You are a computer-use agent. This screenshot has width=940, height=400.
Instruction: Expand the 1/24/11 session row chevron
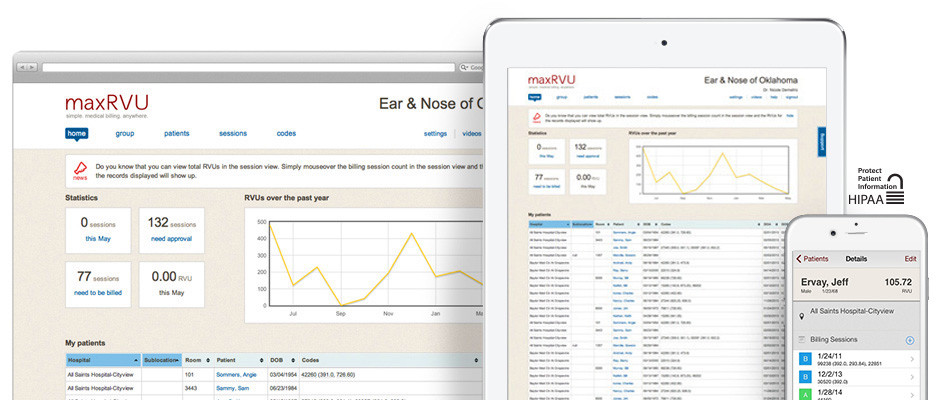(x=912, y=359)
